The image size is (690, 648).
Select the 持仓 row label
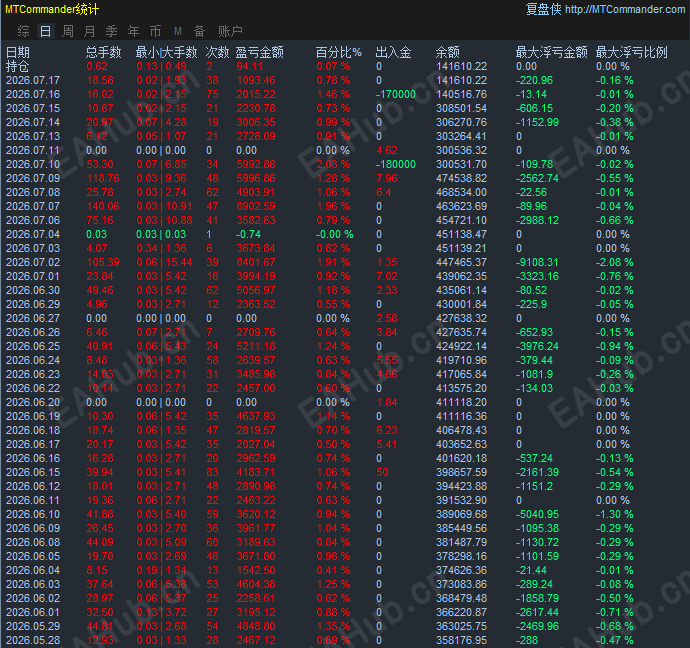pos(18,66)
